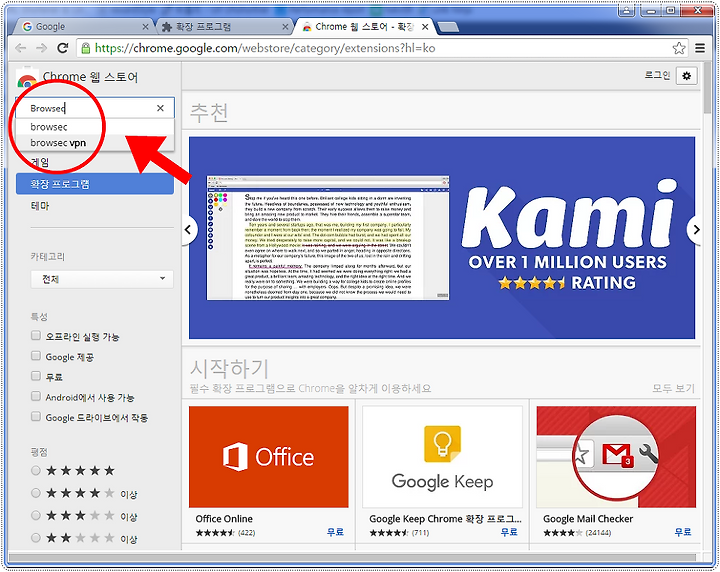720x572 pixels.
Task: Close the Google tab
Action: click(x=146, y=27)
